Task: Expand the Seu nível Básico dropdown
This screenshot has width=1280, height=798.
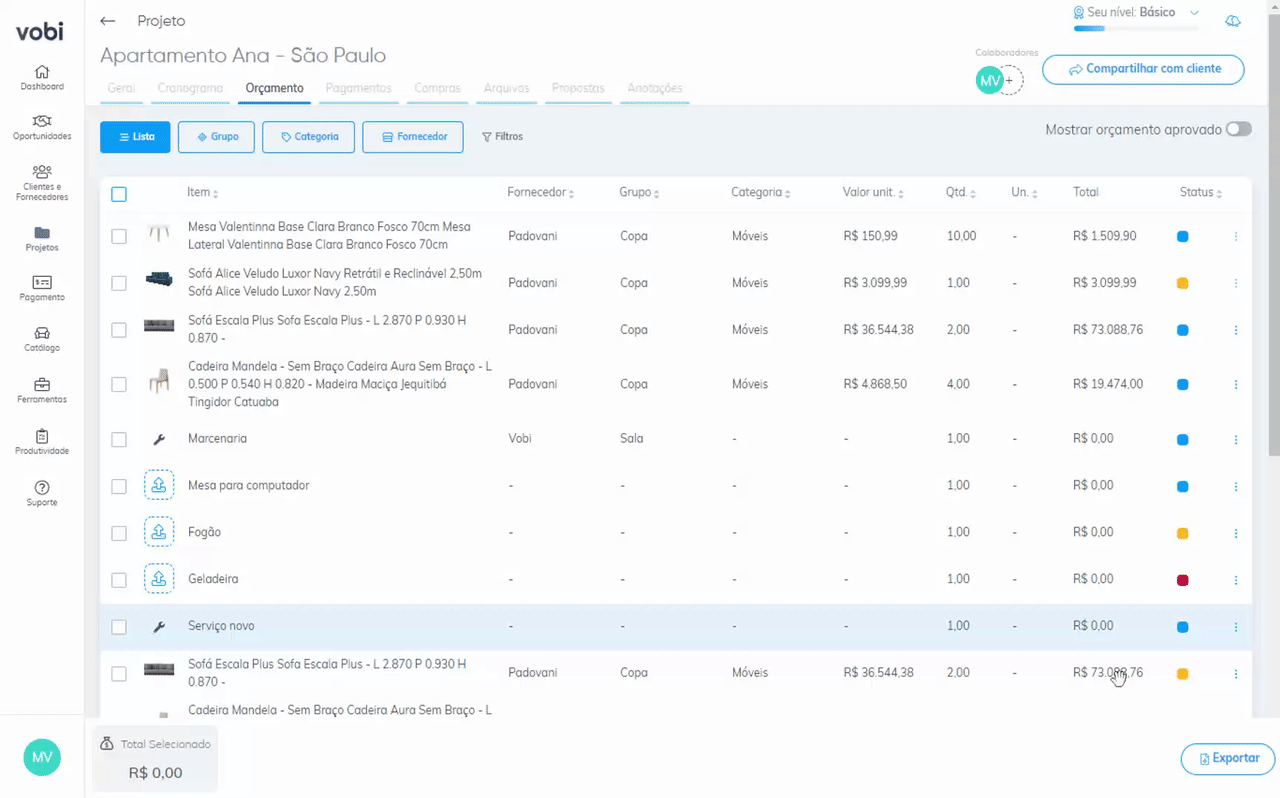Action: pyautogui.click(x=1194, y=13)
